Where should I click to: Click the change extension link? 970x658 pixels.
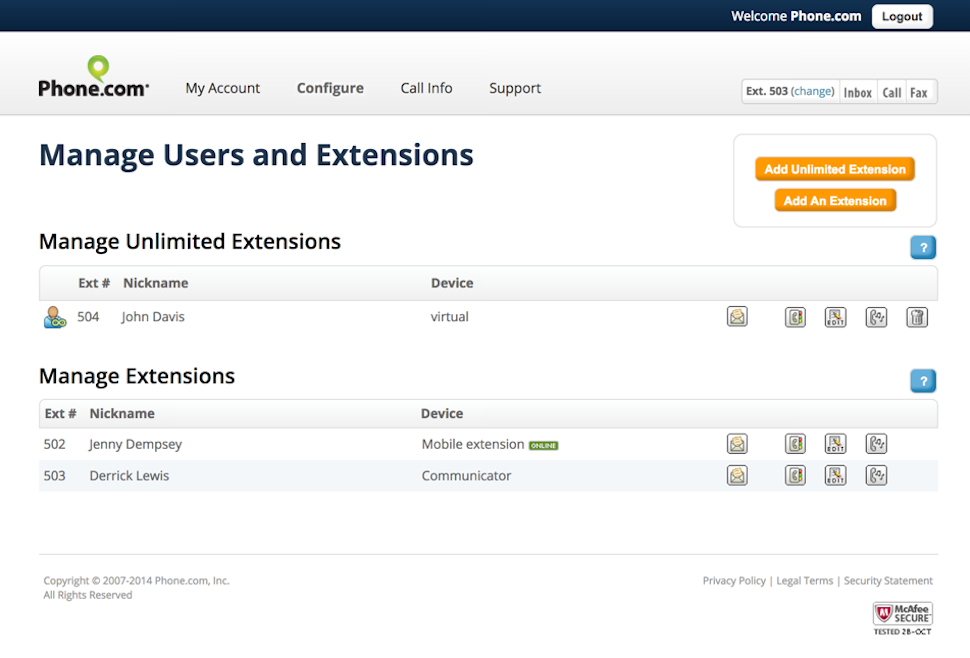pyautogui.click(x=813, y=91)
